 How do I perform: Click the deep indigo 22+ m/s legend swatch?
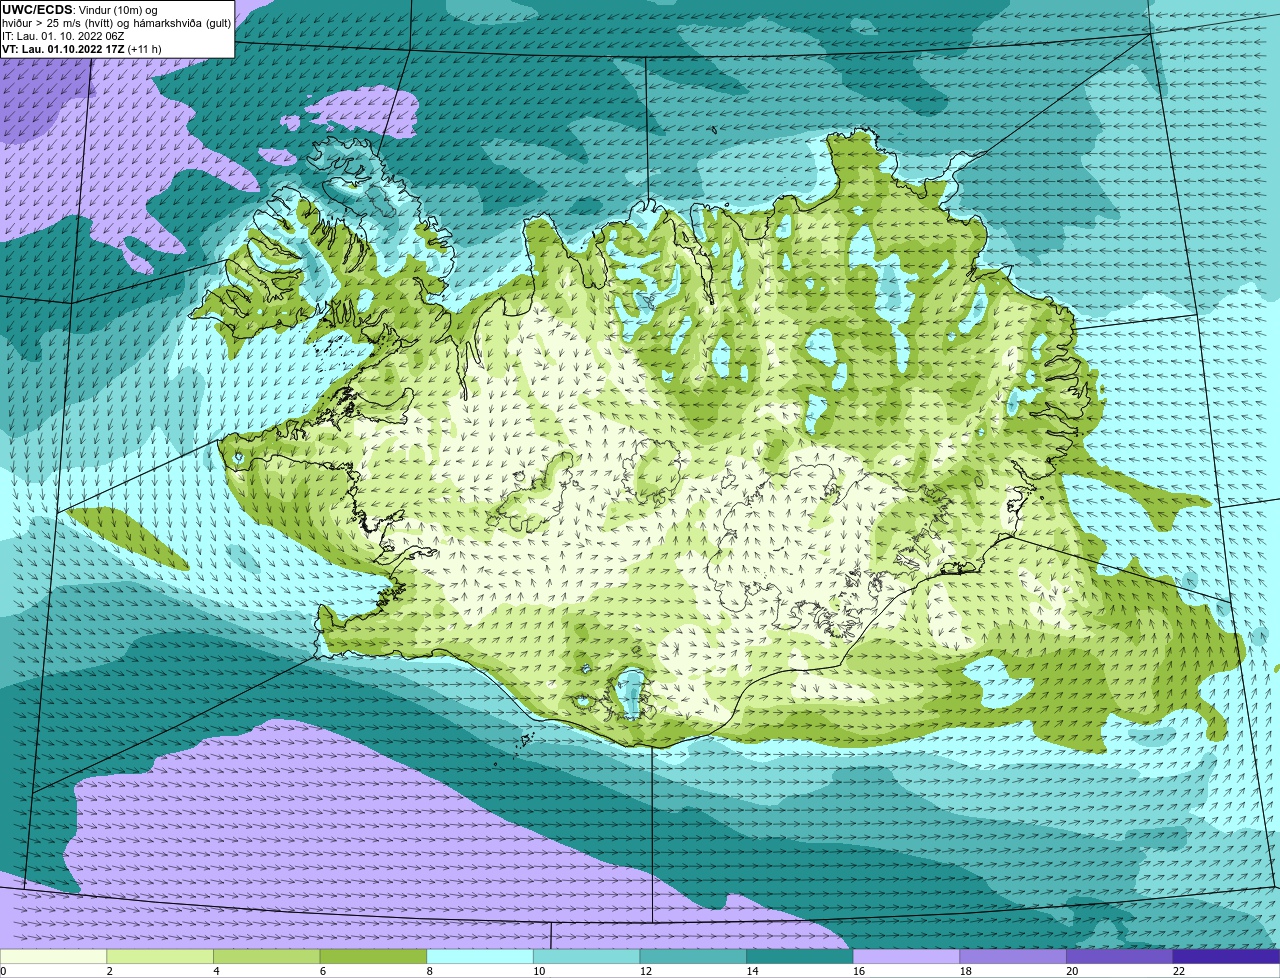click(x=1226, y=956)
